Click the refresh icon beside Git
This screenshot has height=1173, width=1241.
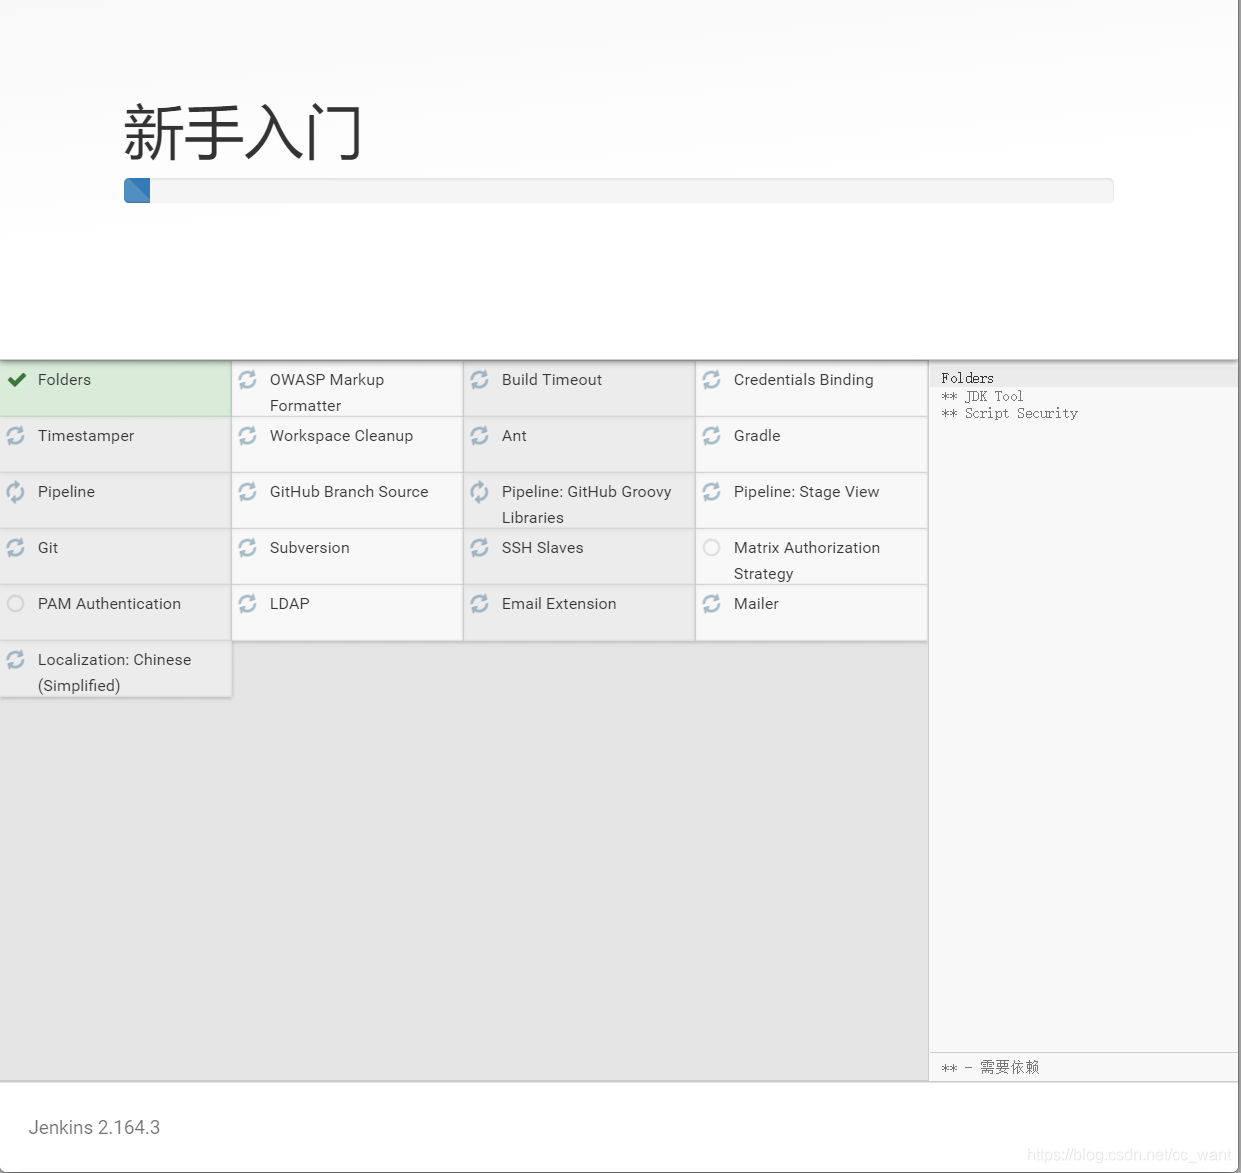click(x=16, y=548)
